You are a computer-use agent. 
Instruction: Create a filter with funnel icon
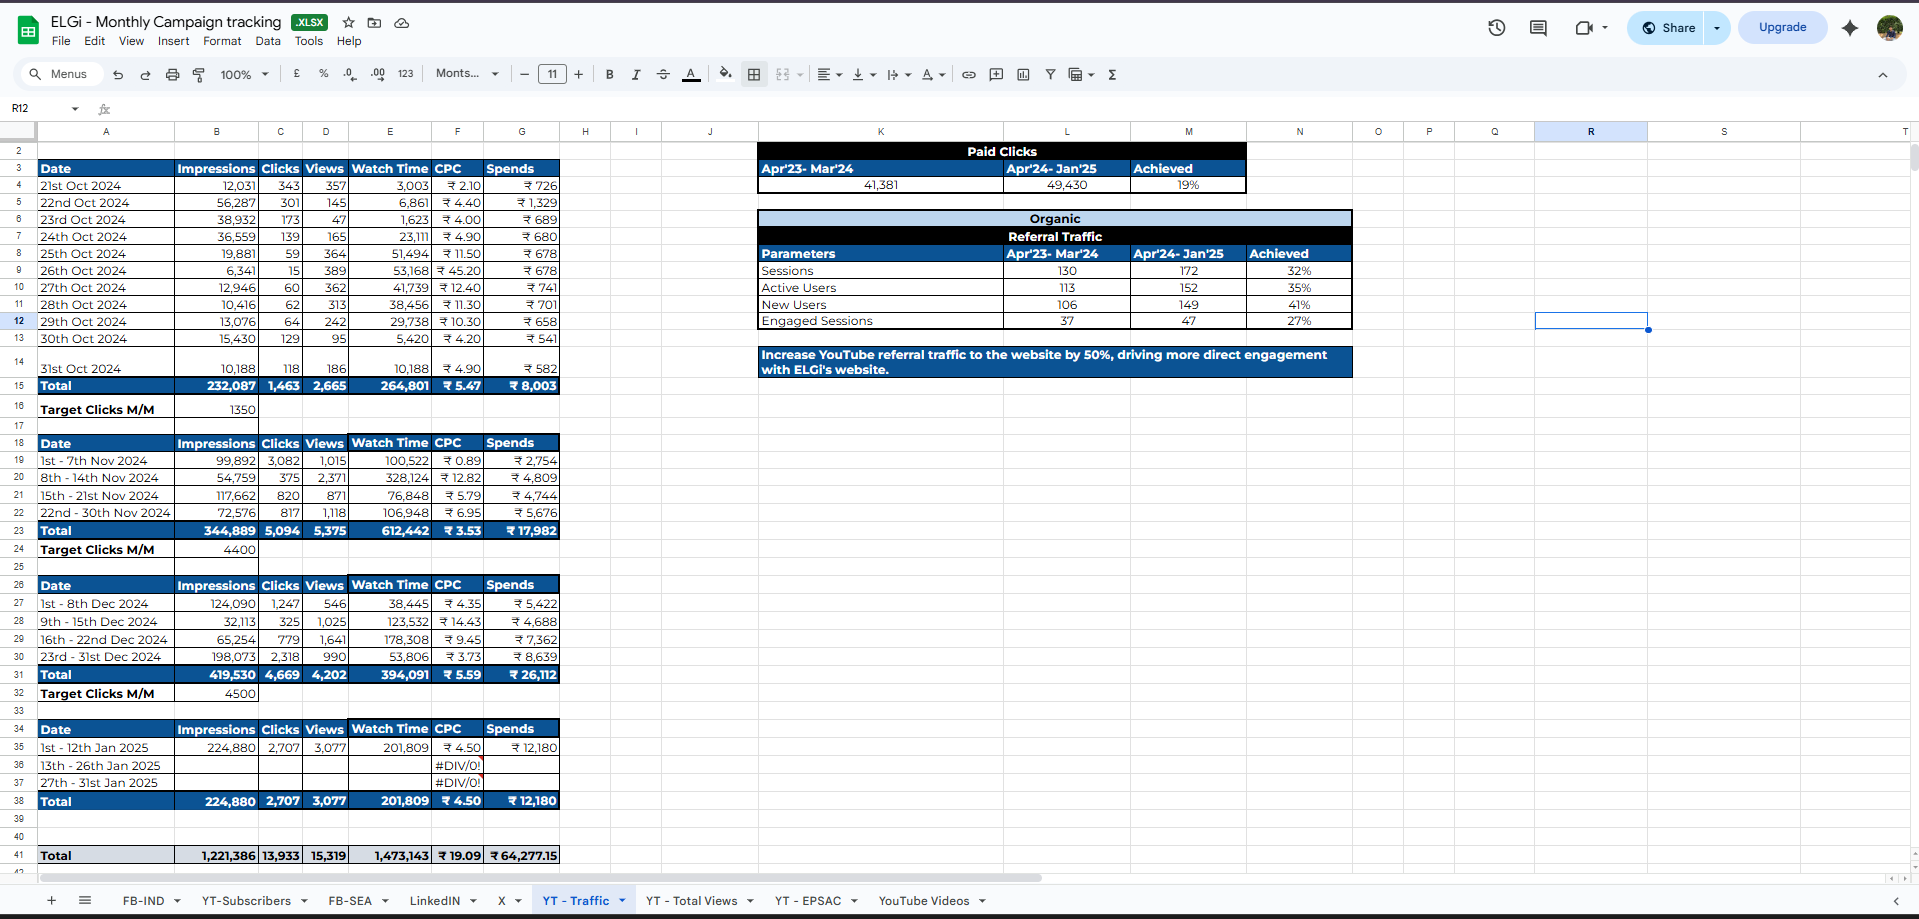coord(1050,74)
